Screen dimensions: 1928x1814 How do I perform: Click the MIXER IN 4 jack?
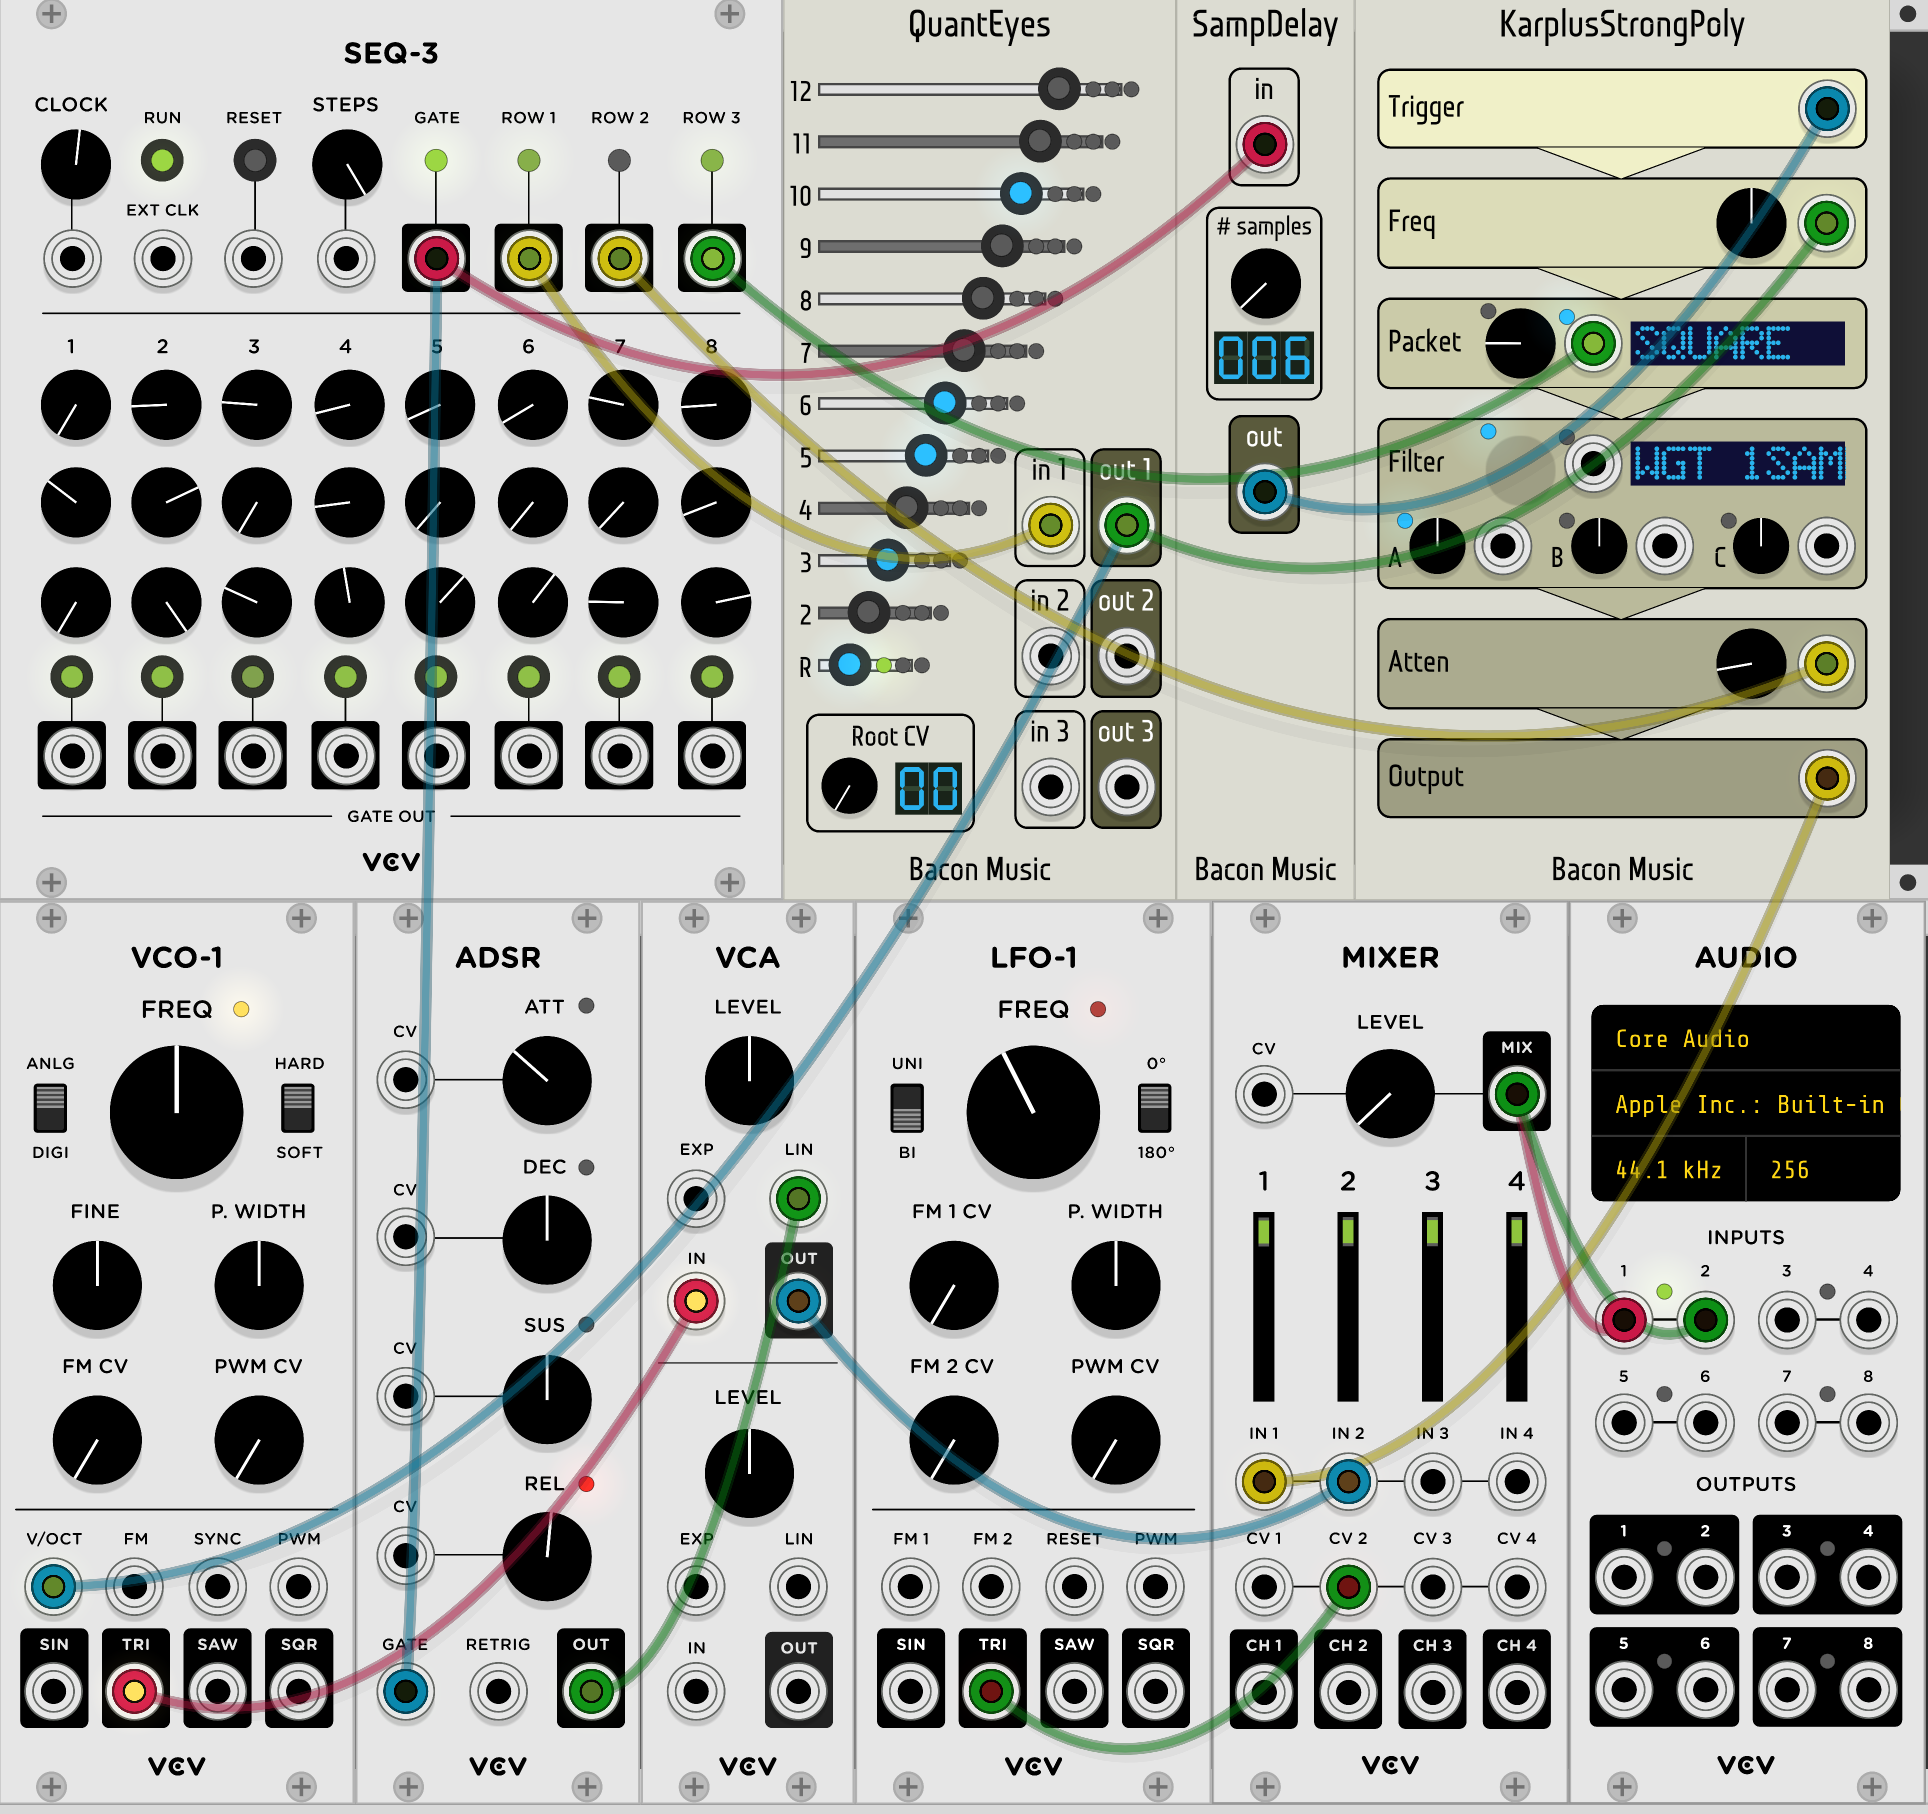(1516, 1481)
